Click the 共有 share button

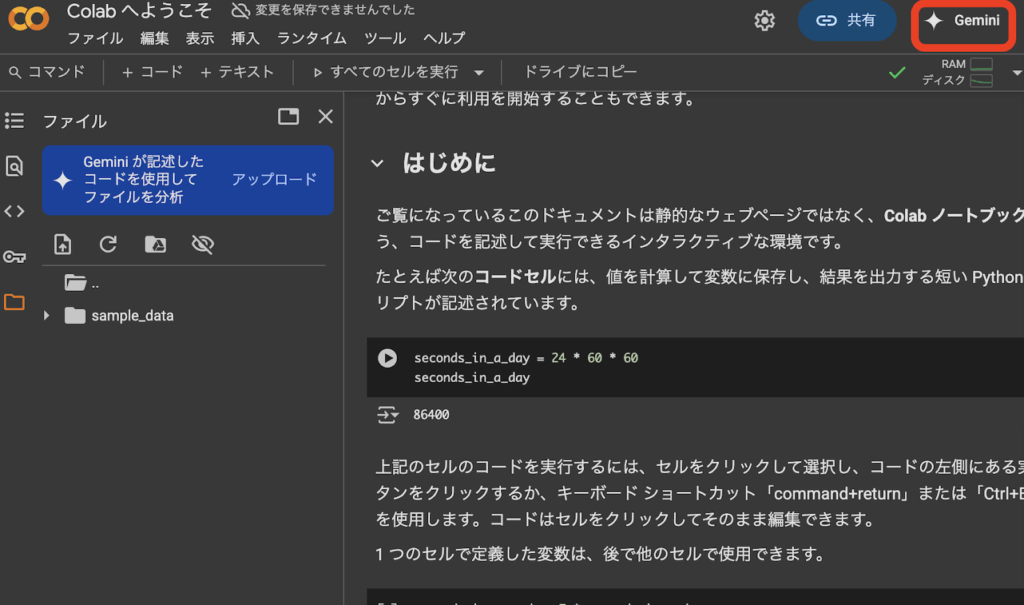click(846, 20)
